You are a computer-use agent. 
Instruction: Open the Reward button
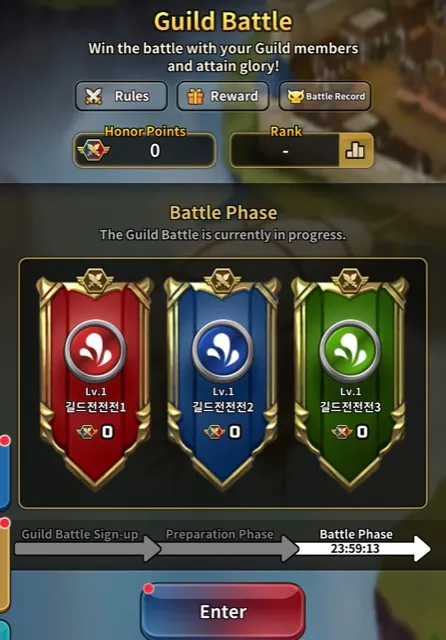(223, 96)
